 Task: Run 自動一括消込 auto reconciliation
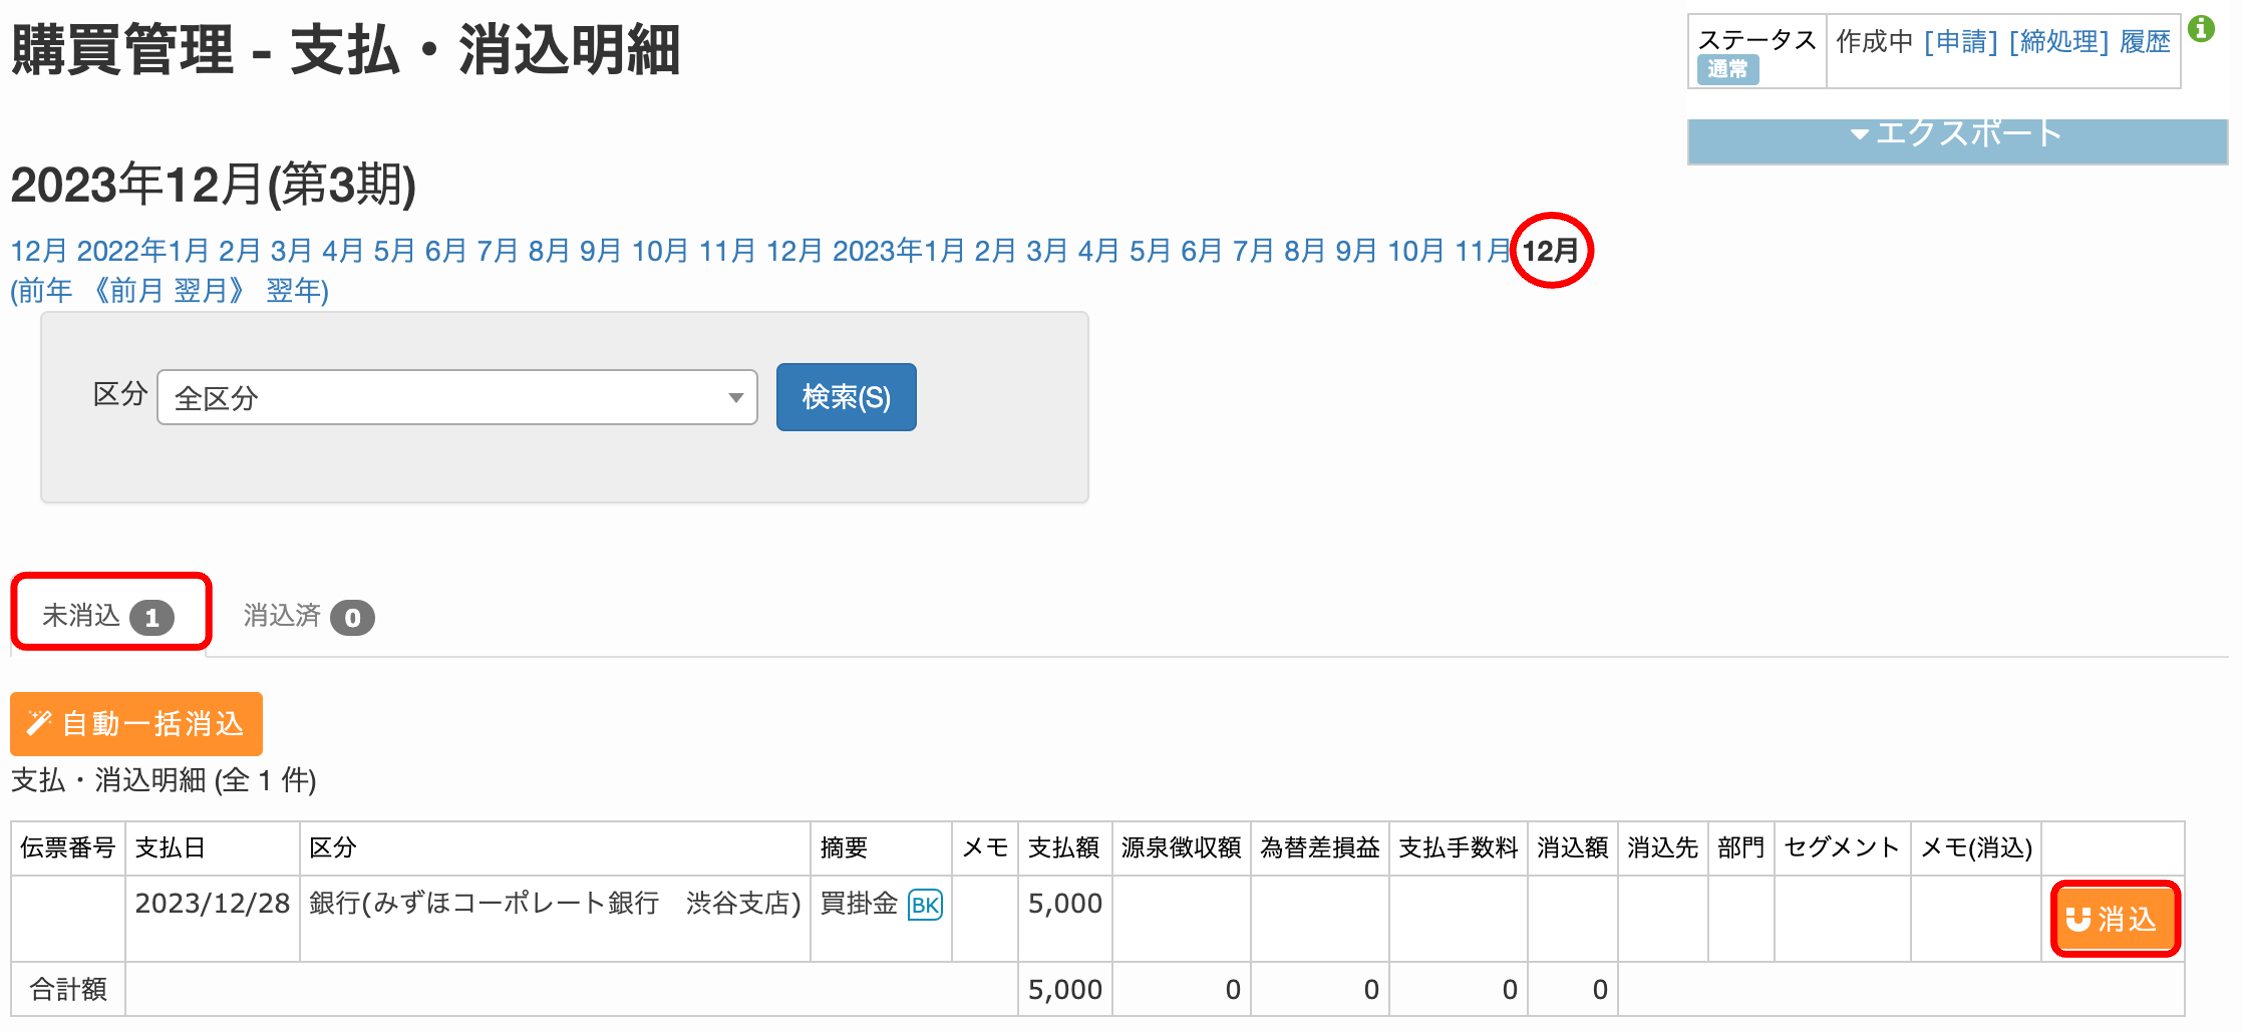tap(137, 724)
